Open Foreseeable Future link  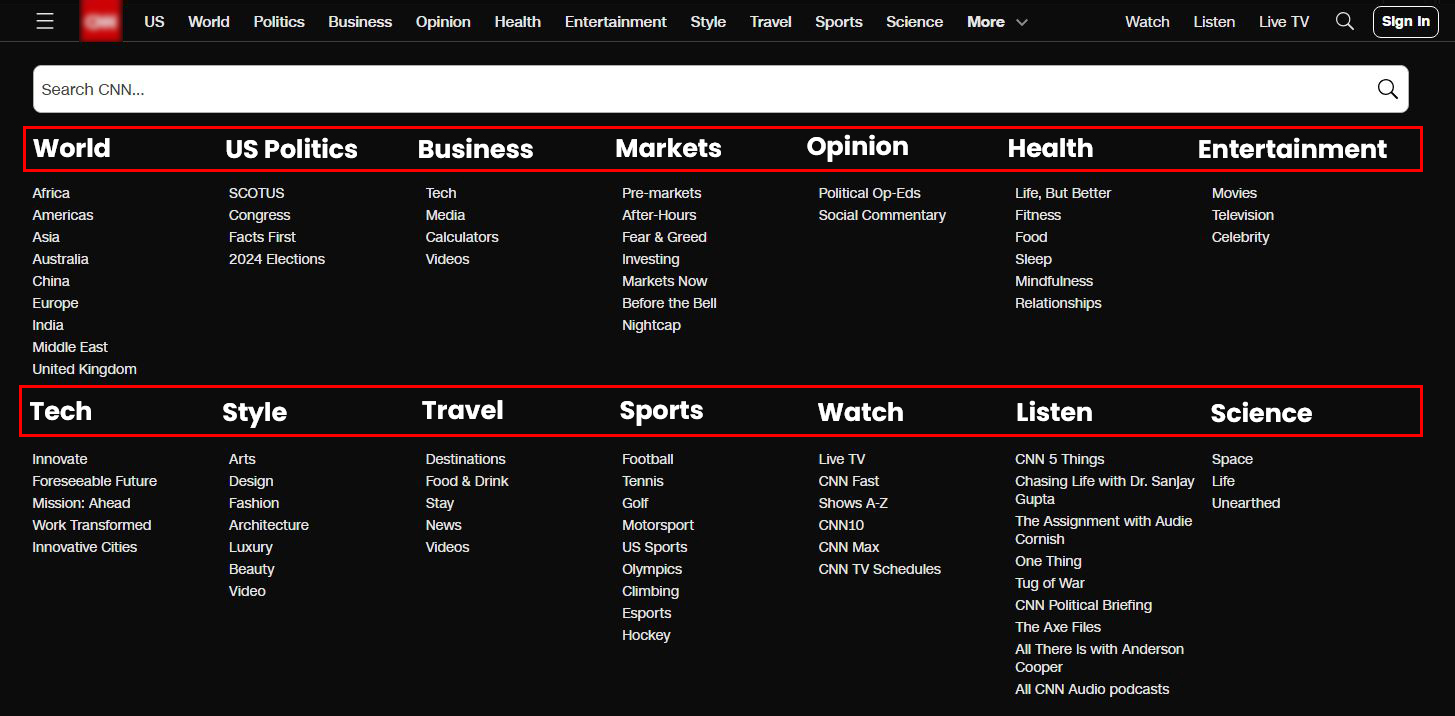click(x=95, y=481)
